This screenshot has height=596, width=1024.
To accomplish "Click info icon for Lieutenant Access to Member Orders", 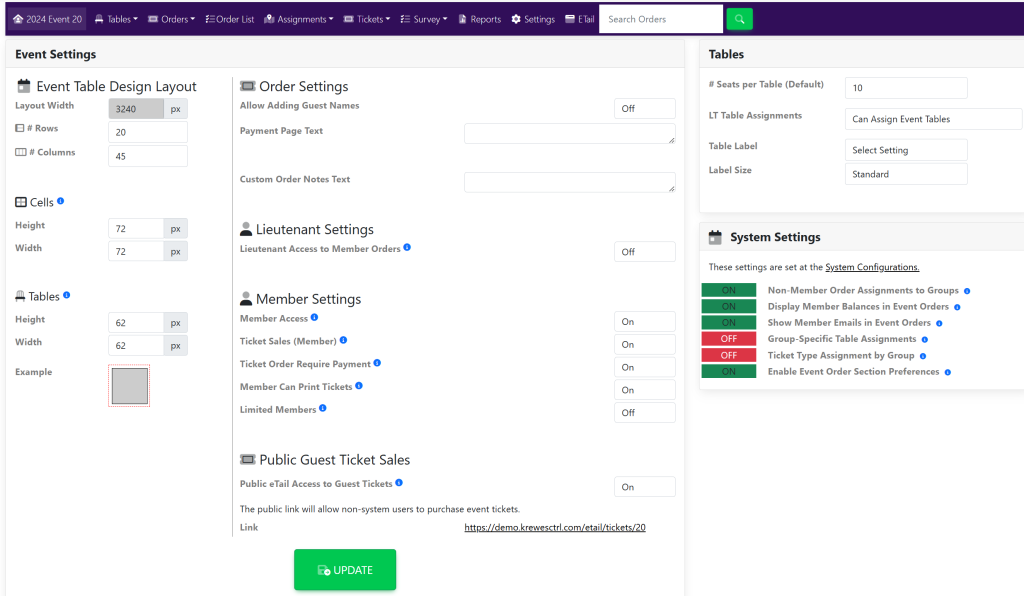I will click(407, 248).
